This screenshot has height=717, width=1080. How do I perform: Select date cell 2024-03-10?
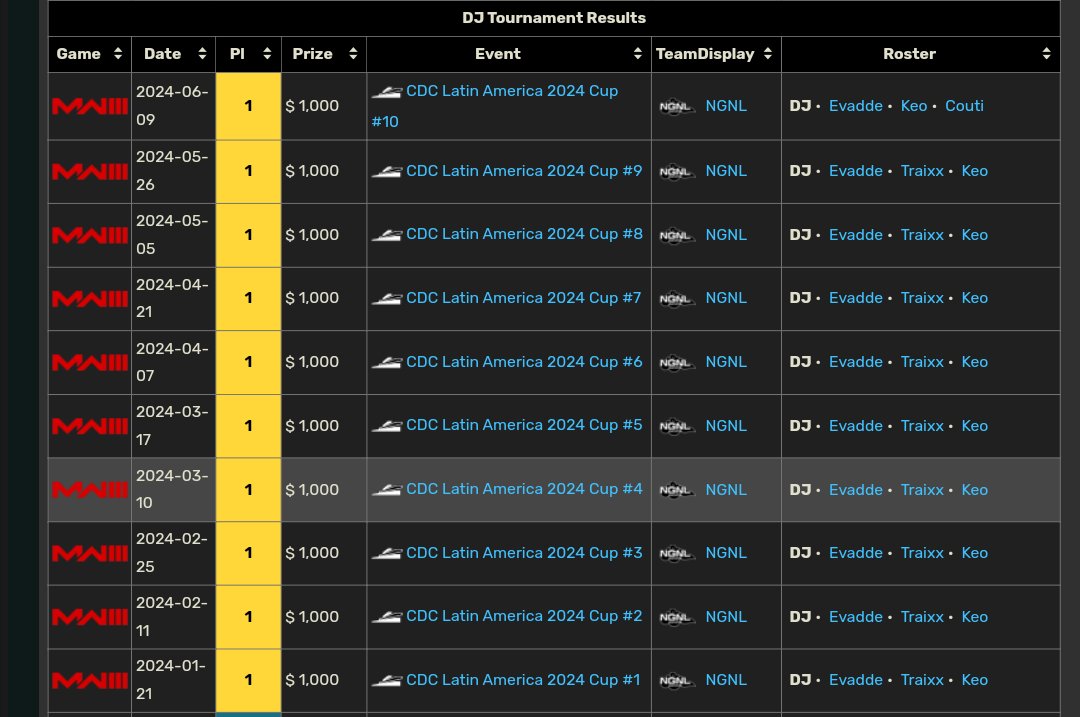174,490
